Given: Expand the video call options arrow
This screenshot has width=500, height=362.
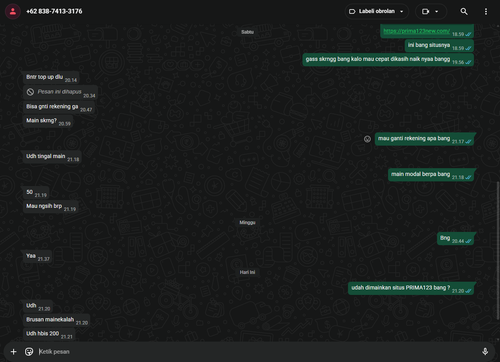Looking at the screenshot, I should tap(437, 12).
